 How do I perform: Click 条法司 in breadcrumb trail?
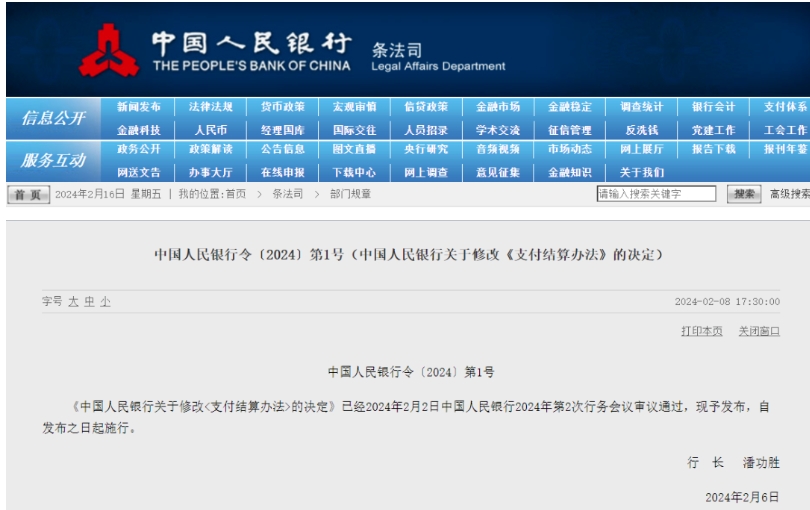point(288,194)
